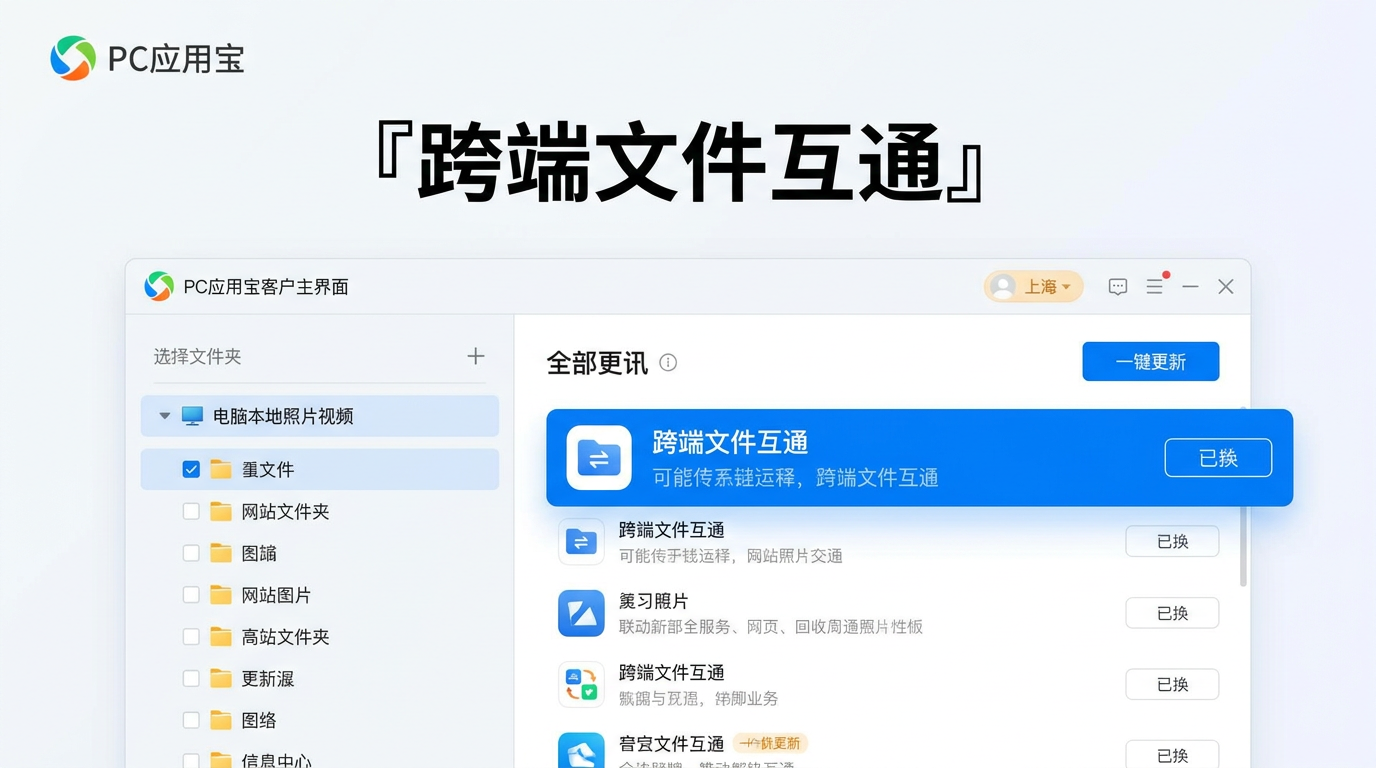The width and height of the screenshot is (1376, 768).
Task: Click the orange update tag beside 文件互通
Action: click(x=770, y=743)
